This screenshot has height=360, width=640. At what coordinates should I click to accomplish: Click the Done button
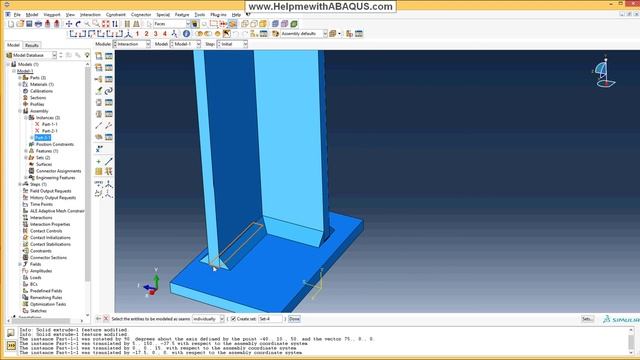pos(294,319)
